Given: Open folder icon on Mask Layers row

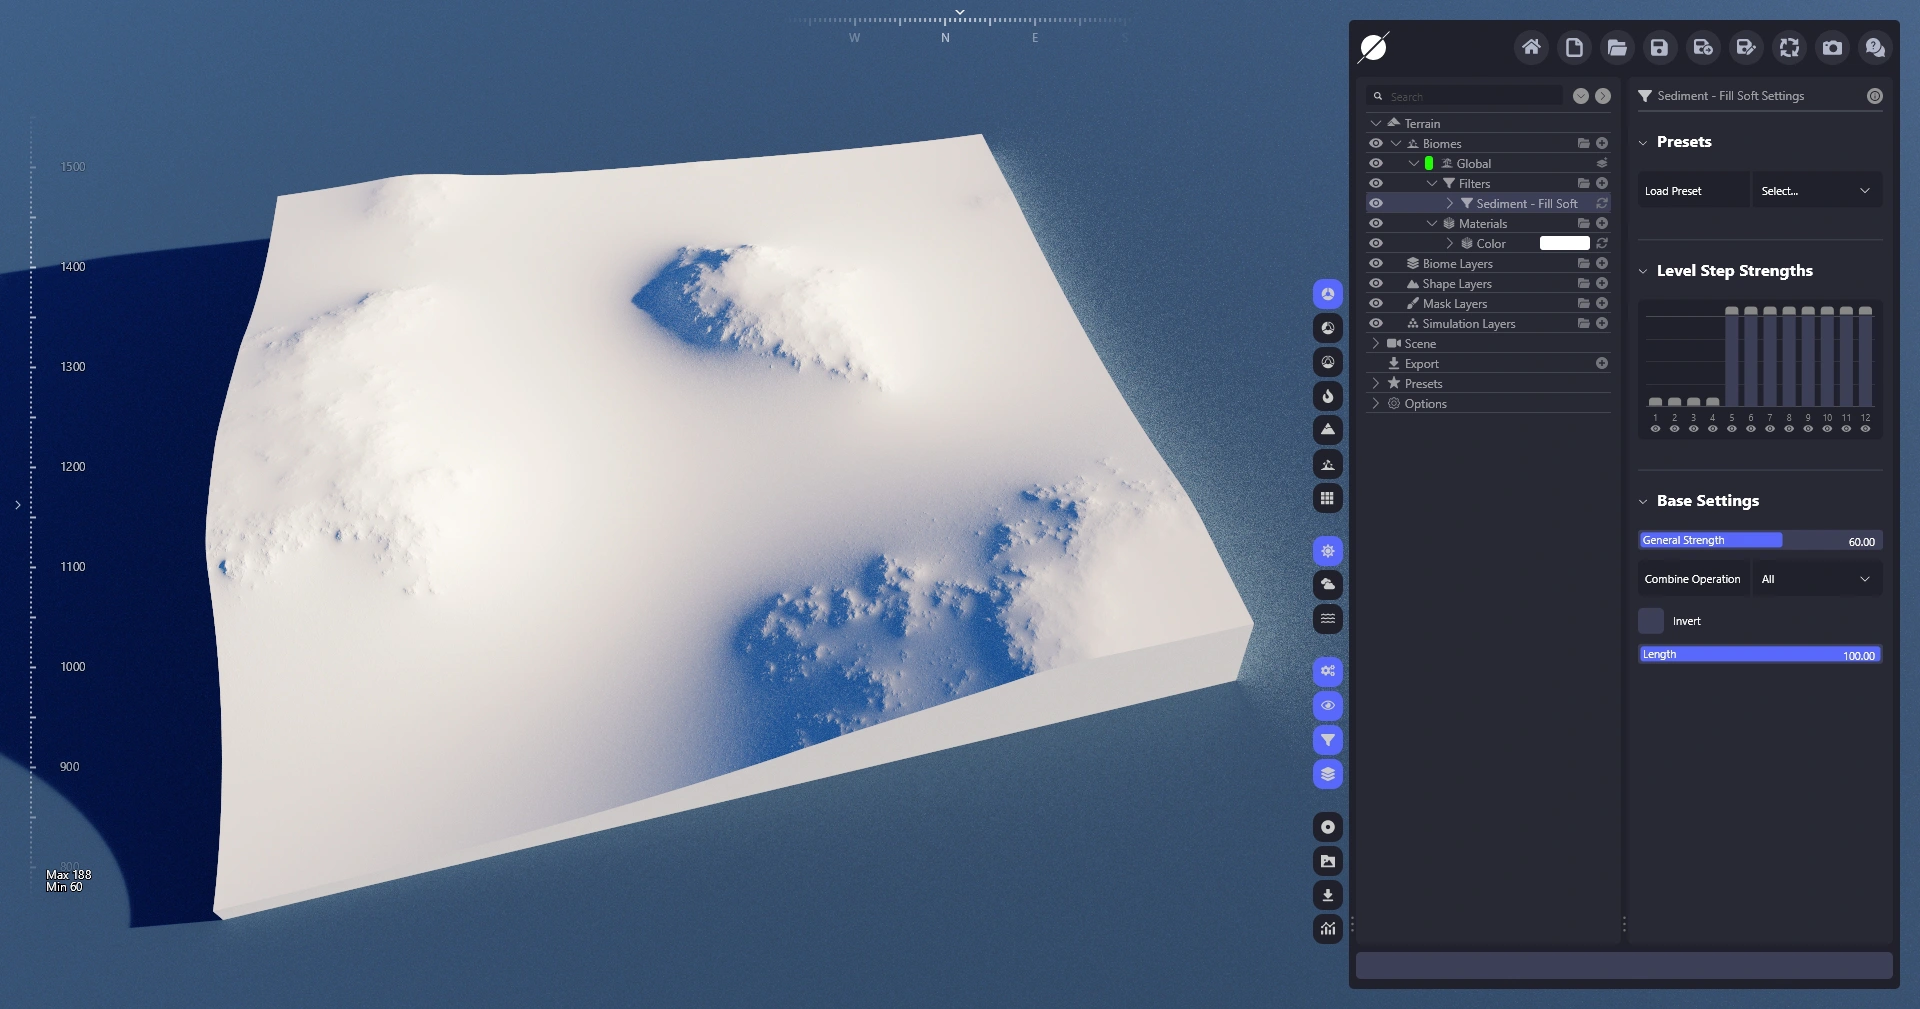Looking at the screenshot, I should 1584,303.
